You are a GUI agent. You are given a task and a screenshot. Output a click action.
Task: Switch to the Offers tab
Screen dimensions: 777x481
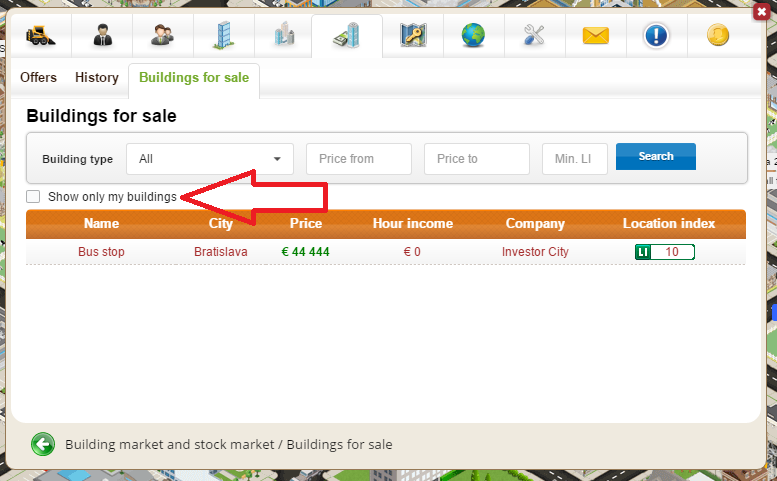coord(38,77)
